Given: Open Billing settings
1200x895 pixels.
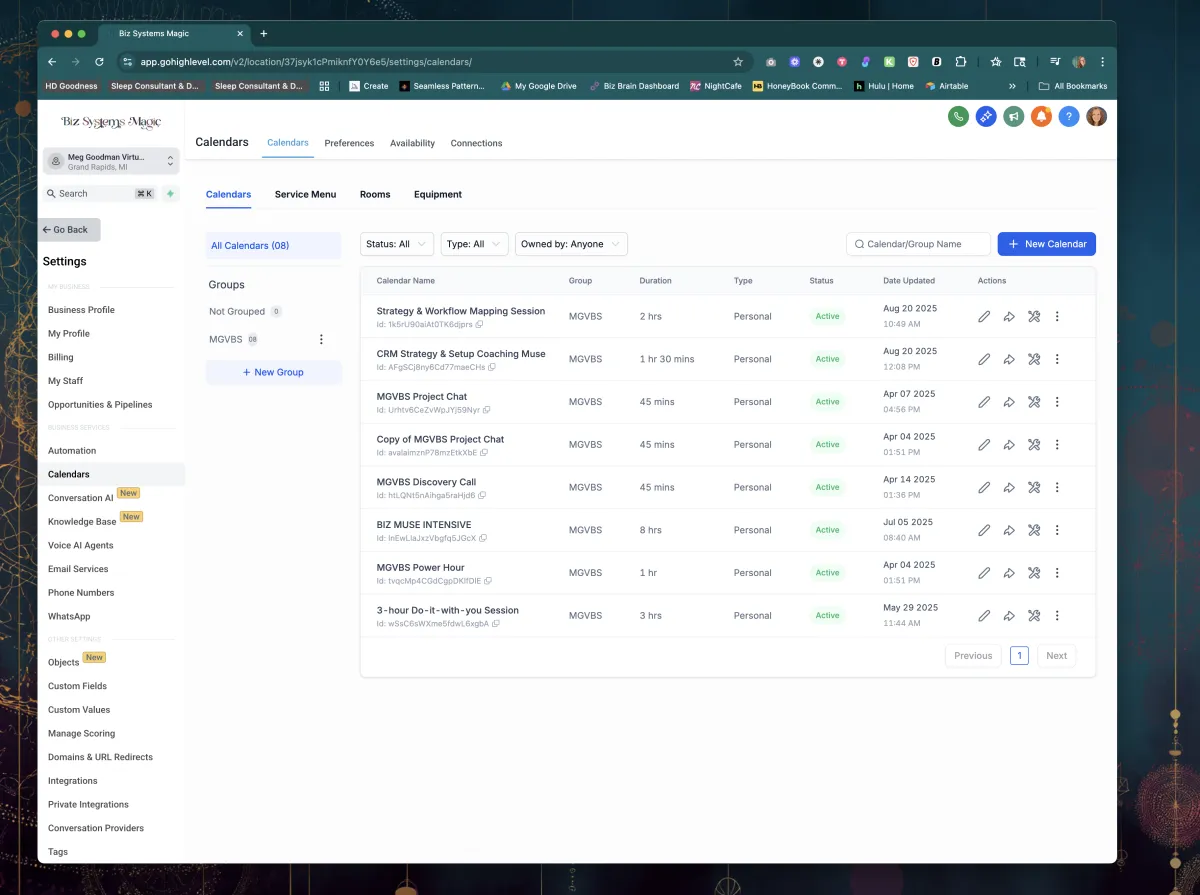Looking at the screenshot, I should pos(61,357).
